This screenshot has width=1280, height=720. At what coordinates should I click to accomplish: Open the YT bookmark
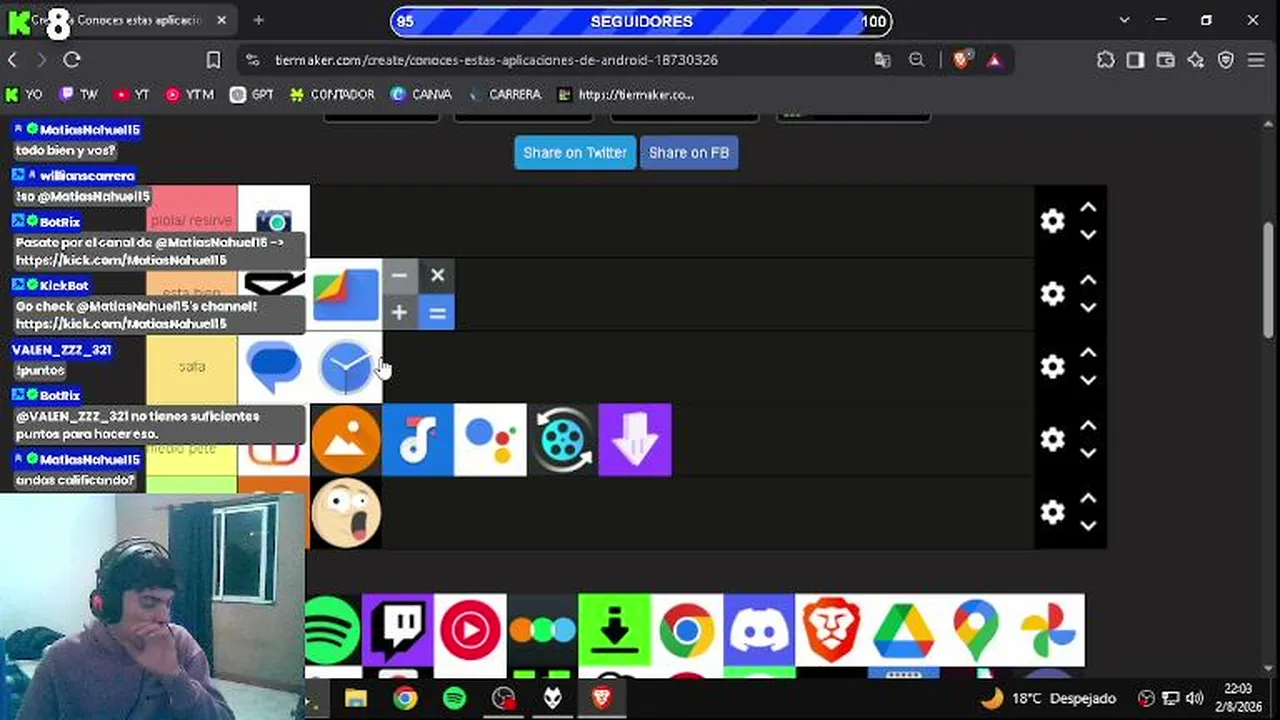131,95
